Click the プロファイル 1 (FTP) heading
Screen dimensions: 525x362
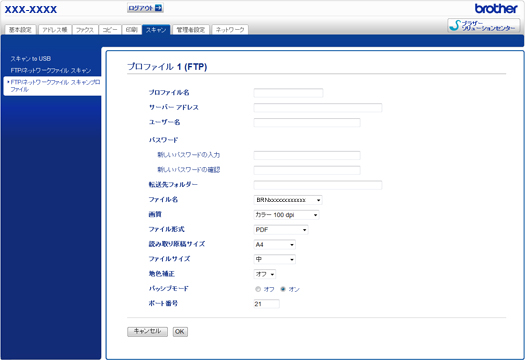pyautogui.click(x=167, y=67)
